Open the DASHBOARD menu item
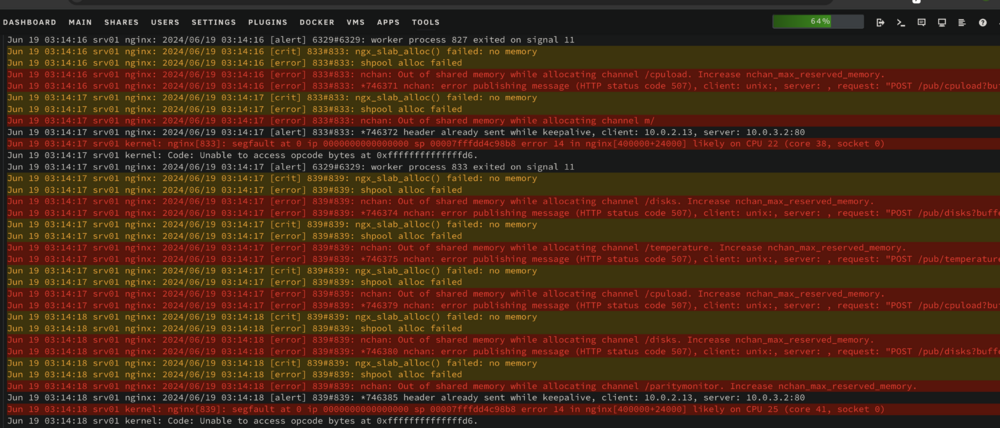 (x=29, y=22)
